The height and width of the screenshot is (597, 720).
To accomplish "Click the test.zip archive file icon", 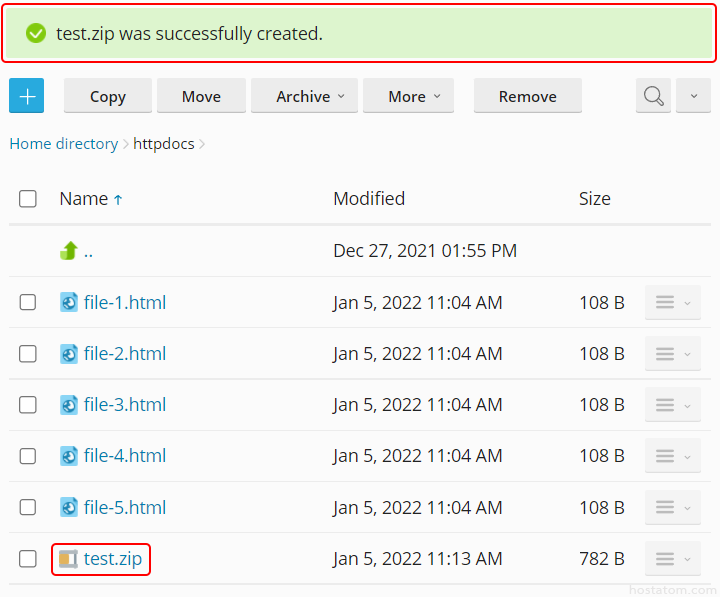I will [68, 559].
